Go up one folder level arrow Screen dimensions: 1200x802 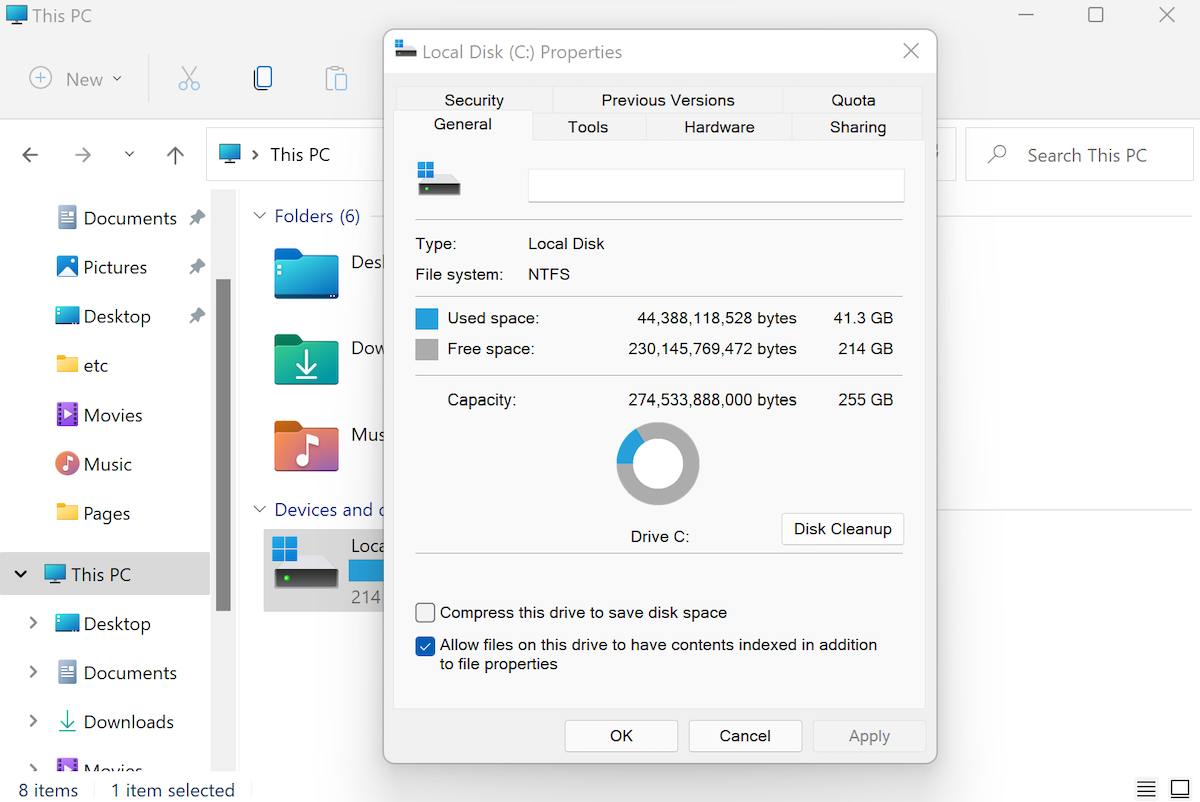point(175,155)
